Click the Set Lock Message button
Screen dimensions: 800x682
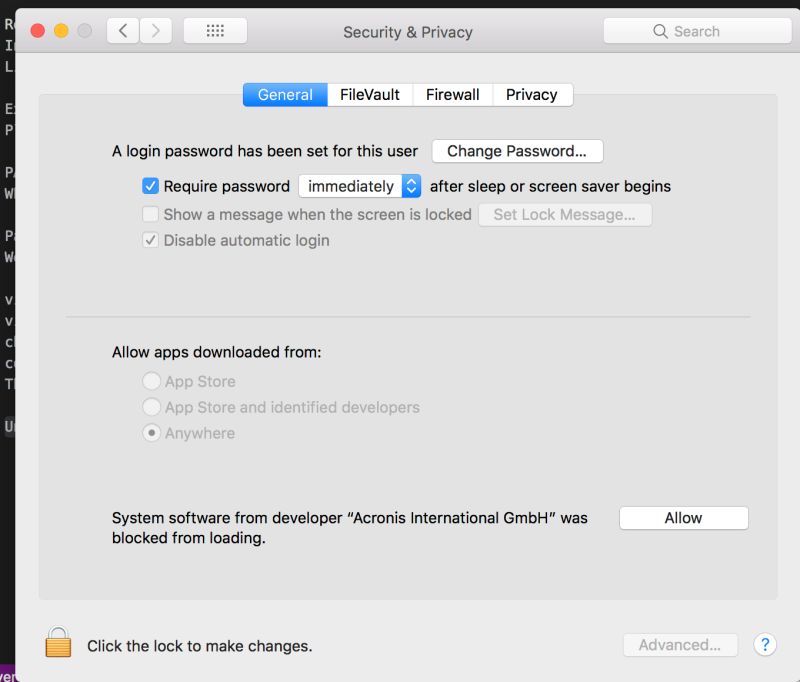point(565,215)
